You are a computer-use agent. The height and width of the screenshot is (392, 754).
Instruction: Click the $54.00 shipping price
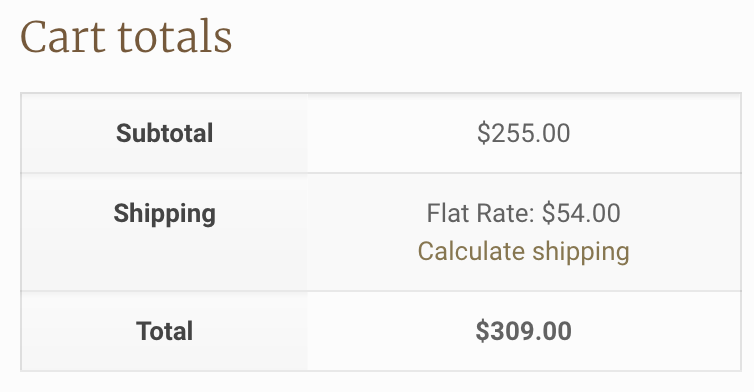[581, 213]
